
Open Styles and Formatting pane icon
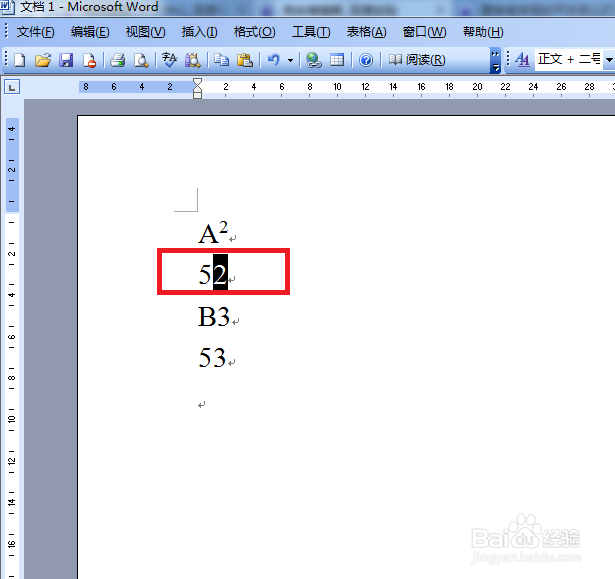522,60
